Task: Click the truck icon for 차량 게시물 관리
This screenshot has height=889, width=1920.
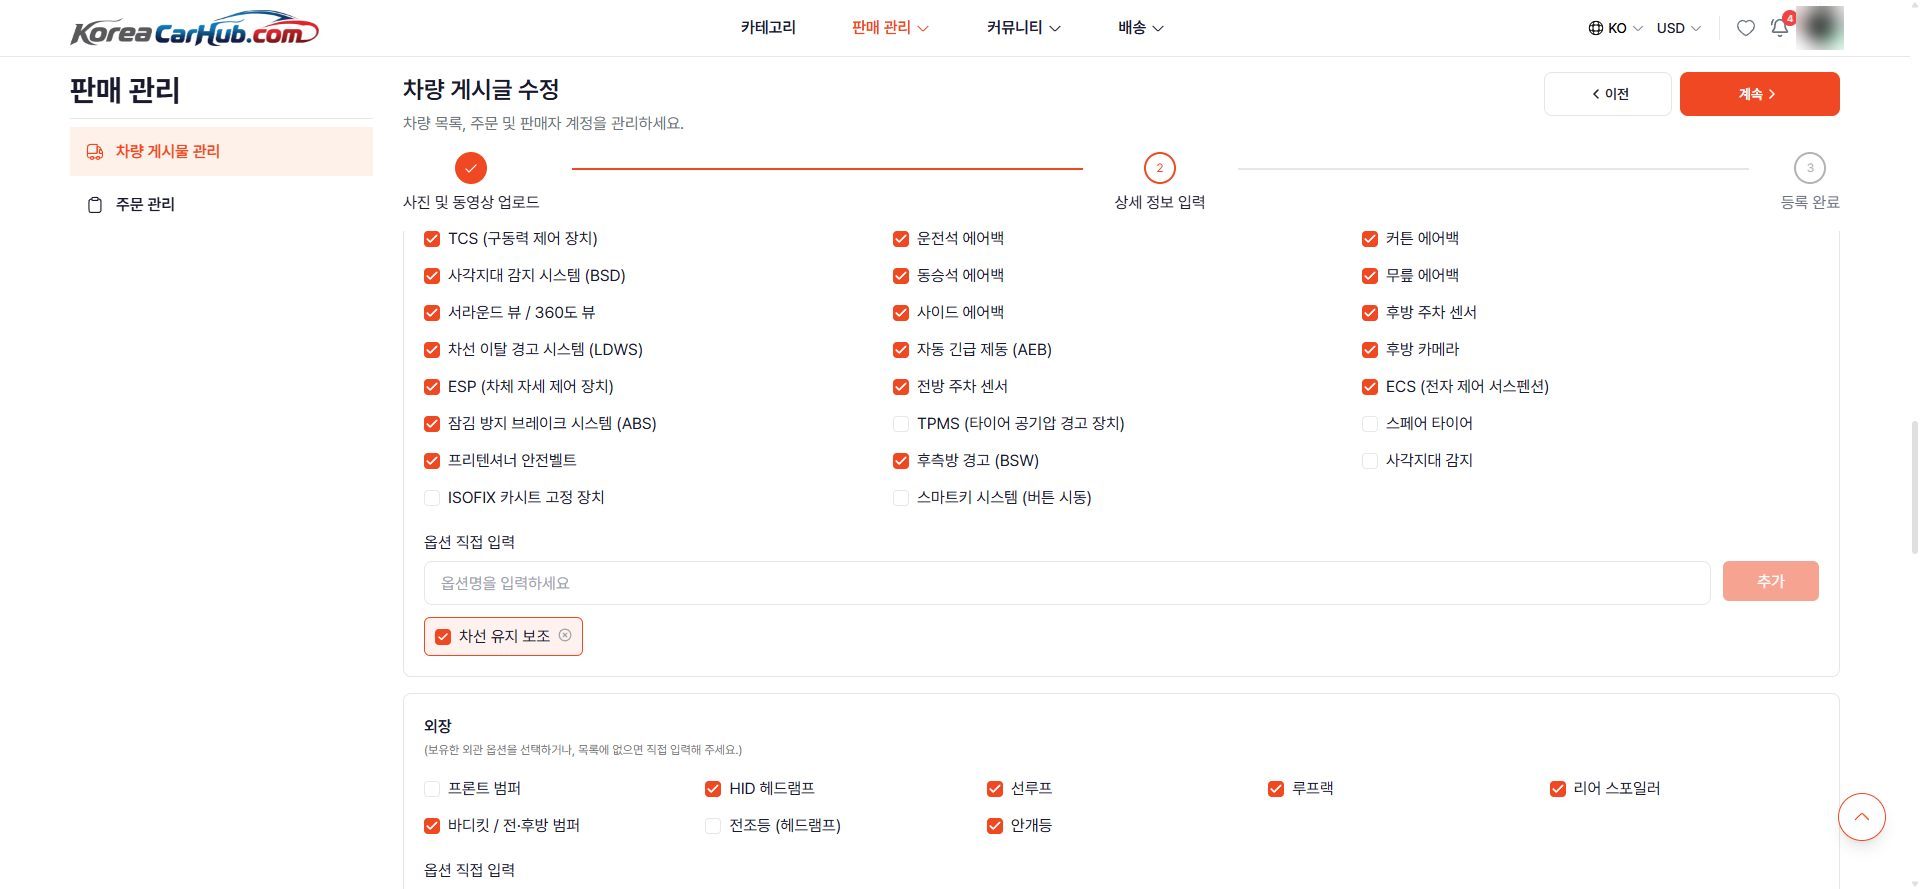Action: click(x=95, y=152)
